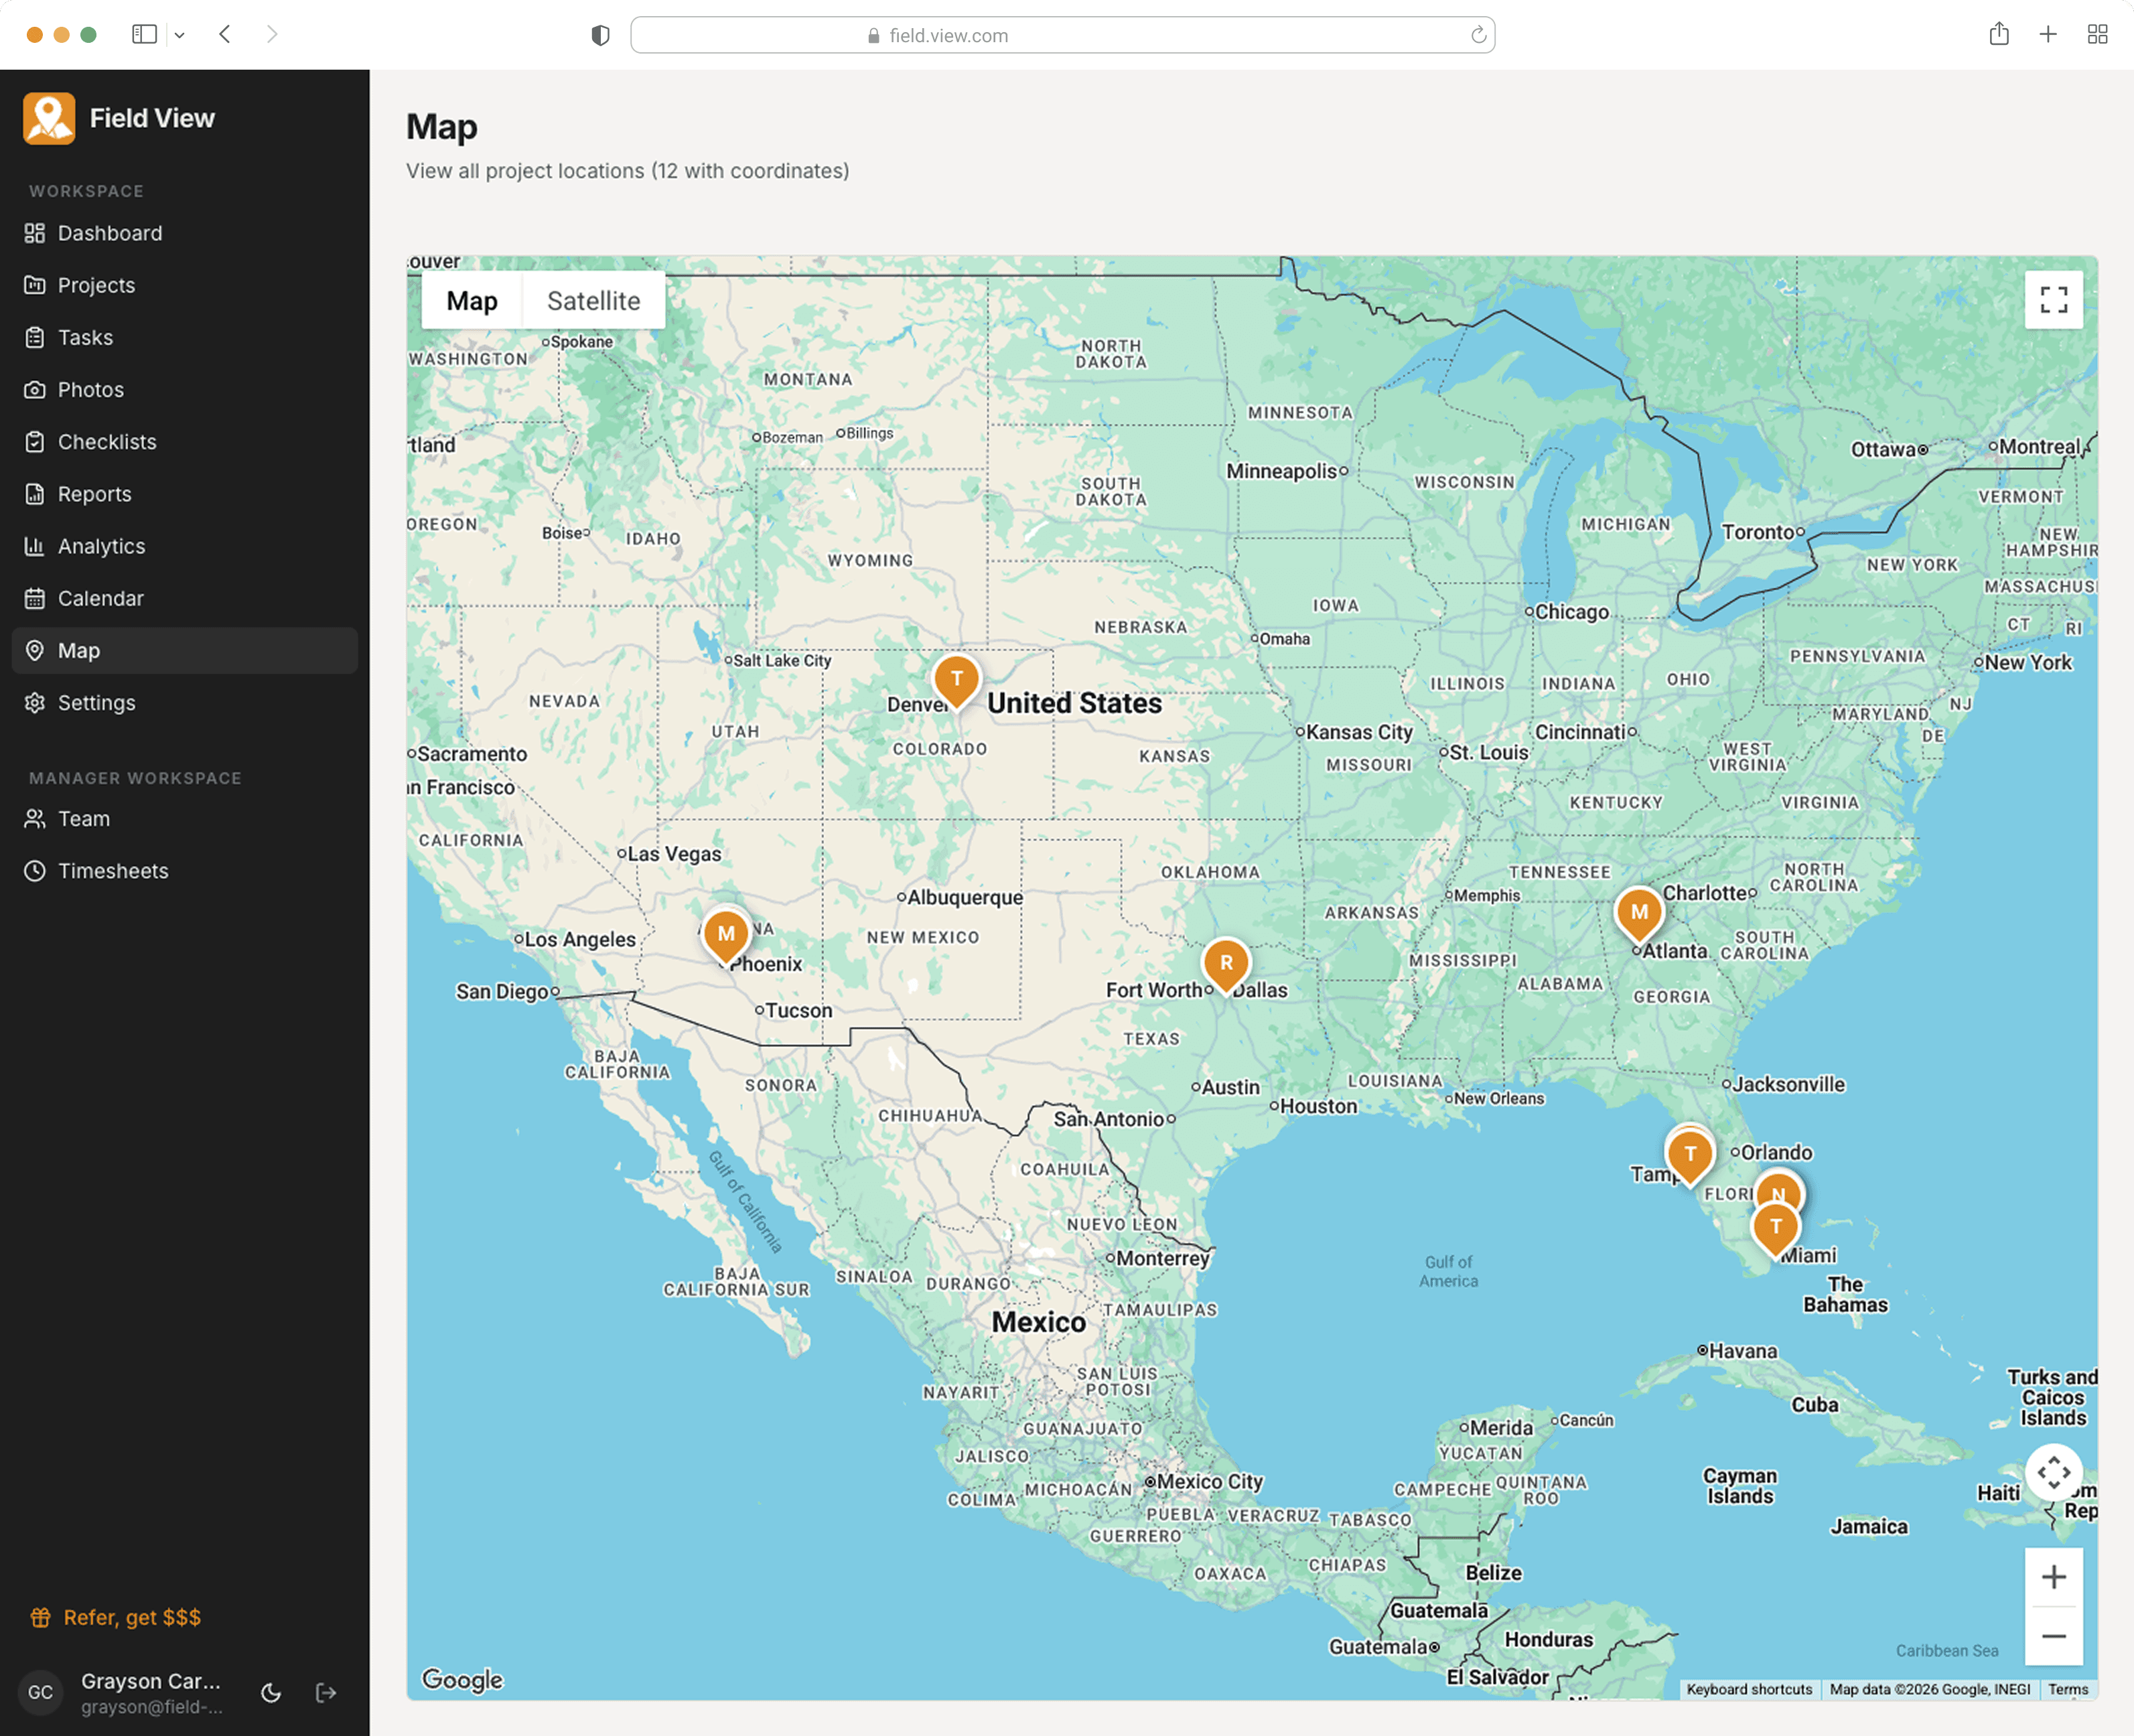Expand the sidebar options chevron
The height and width of the screenshot is (1736, 2134).
click(x=180, y=35)
